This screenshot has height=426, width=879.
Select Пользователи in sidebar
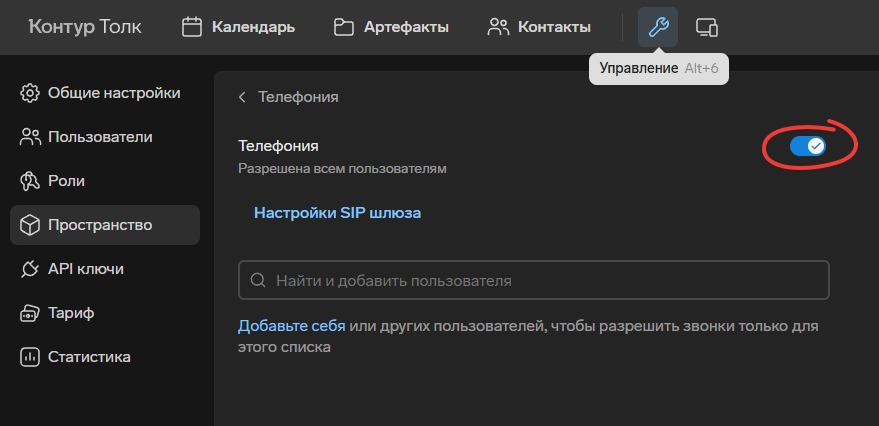tap(105, 137)
